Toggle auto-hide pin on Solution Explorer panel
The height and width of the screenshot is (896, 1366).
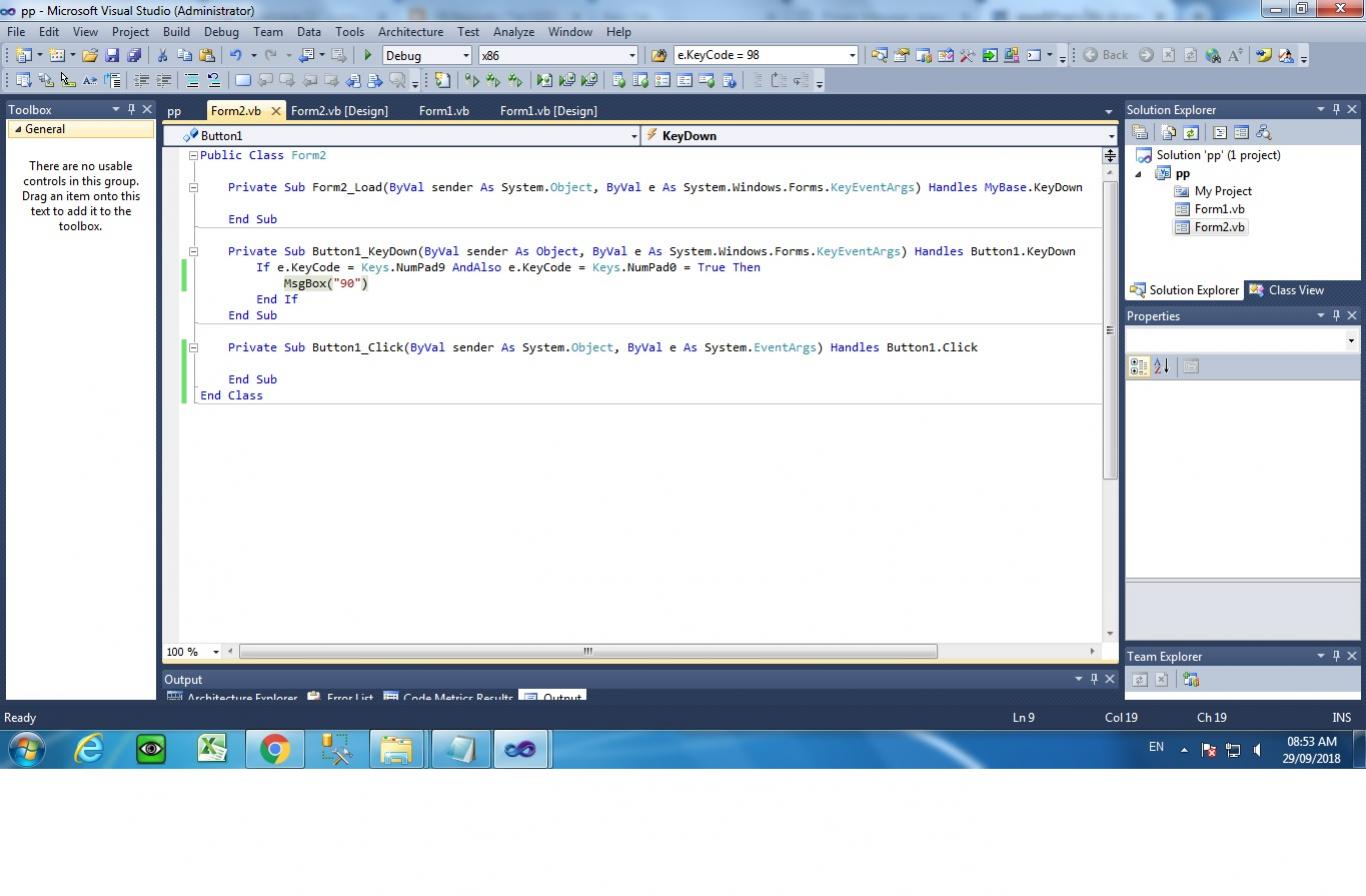1336,110
